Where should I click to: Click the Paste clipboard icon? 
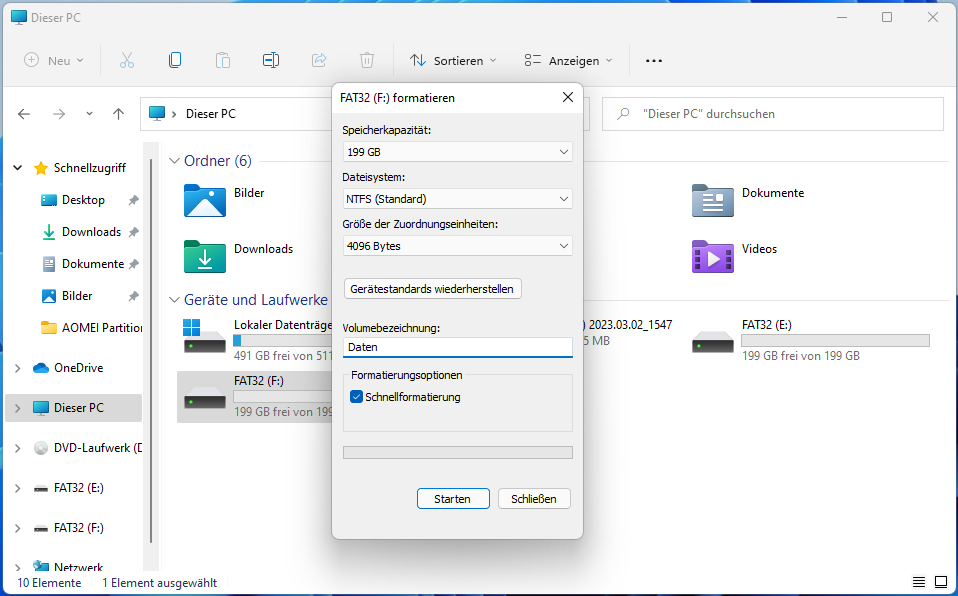point(223,61)
